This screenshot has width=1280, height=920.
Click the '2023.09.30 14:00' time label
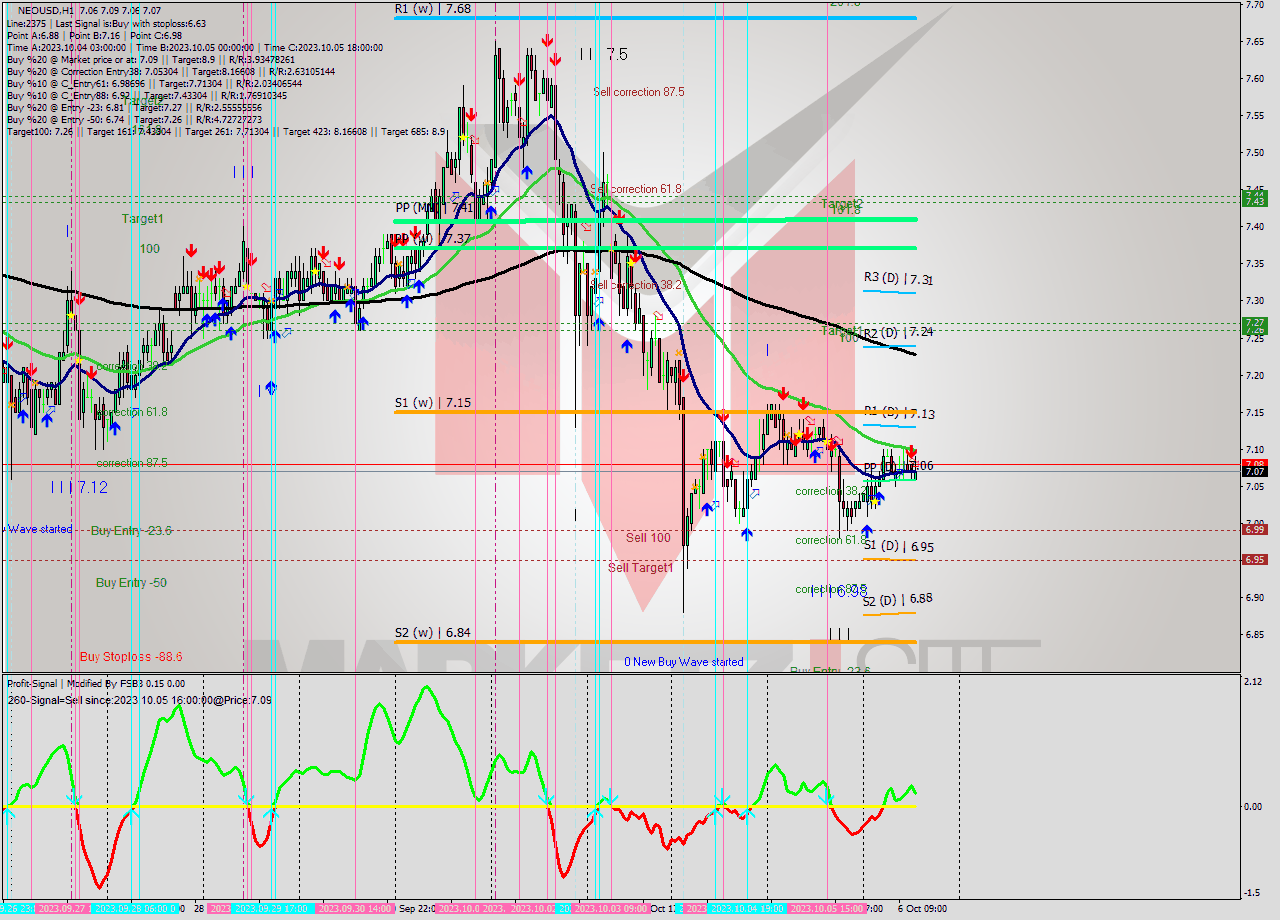(354, 909)
